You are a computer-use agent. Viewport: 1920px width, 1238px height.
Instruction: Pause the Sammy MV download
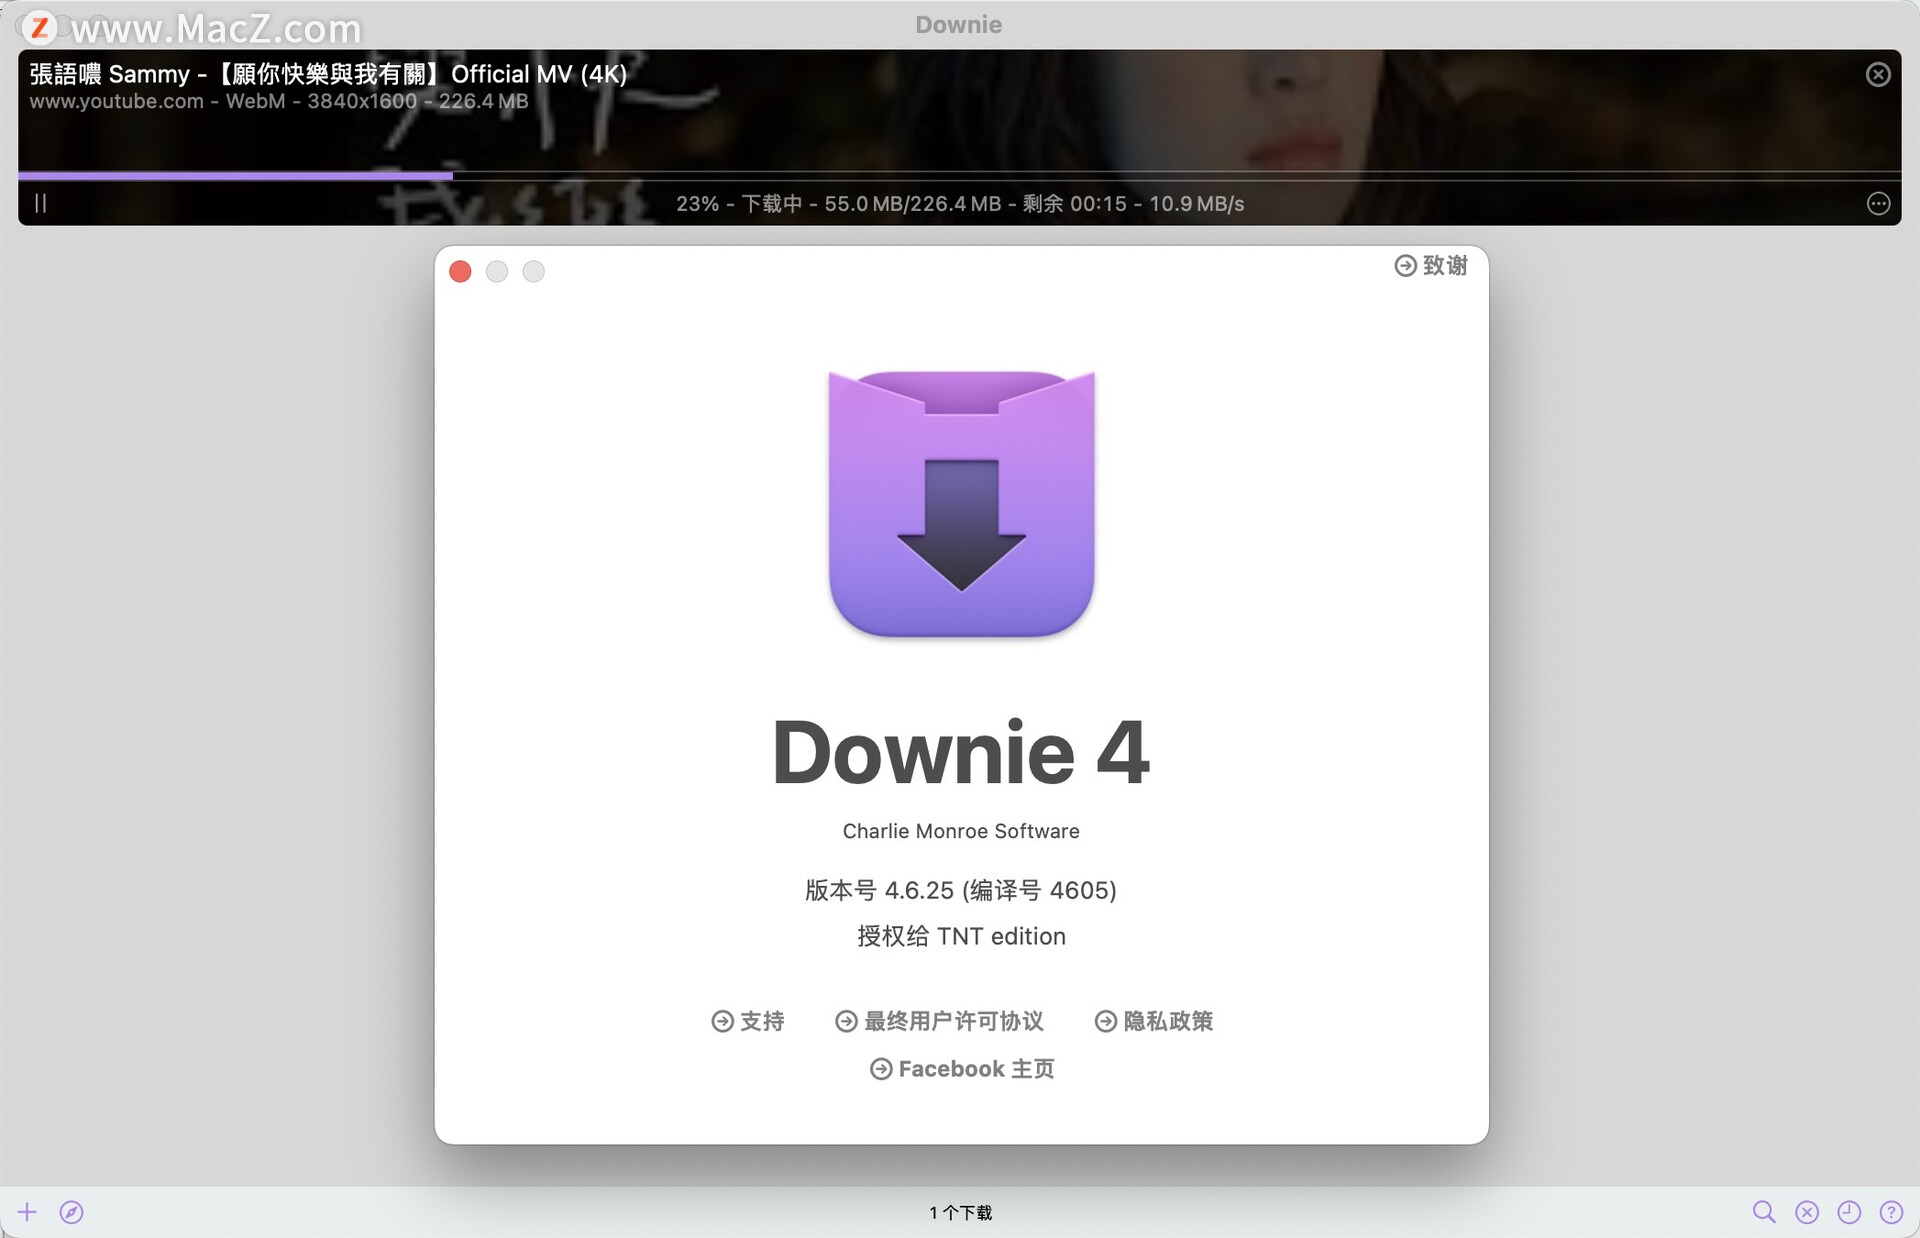pyautogui.click(x=40, y=203)
